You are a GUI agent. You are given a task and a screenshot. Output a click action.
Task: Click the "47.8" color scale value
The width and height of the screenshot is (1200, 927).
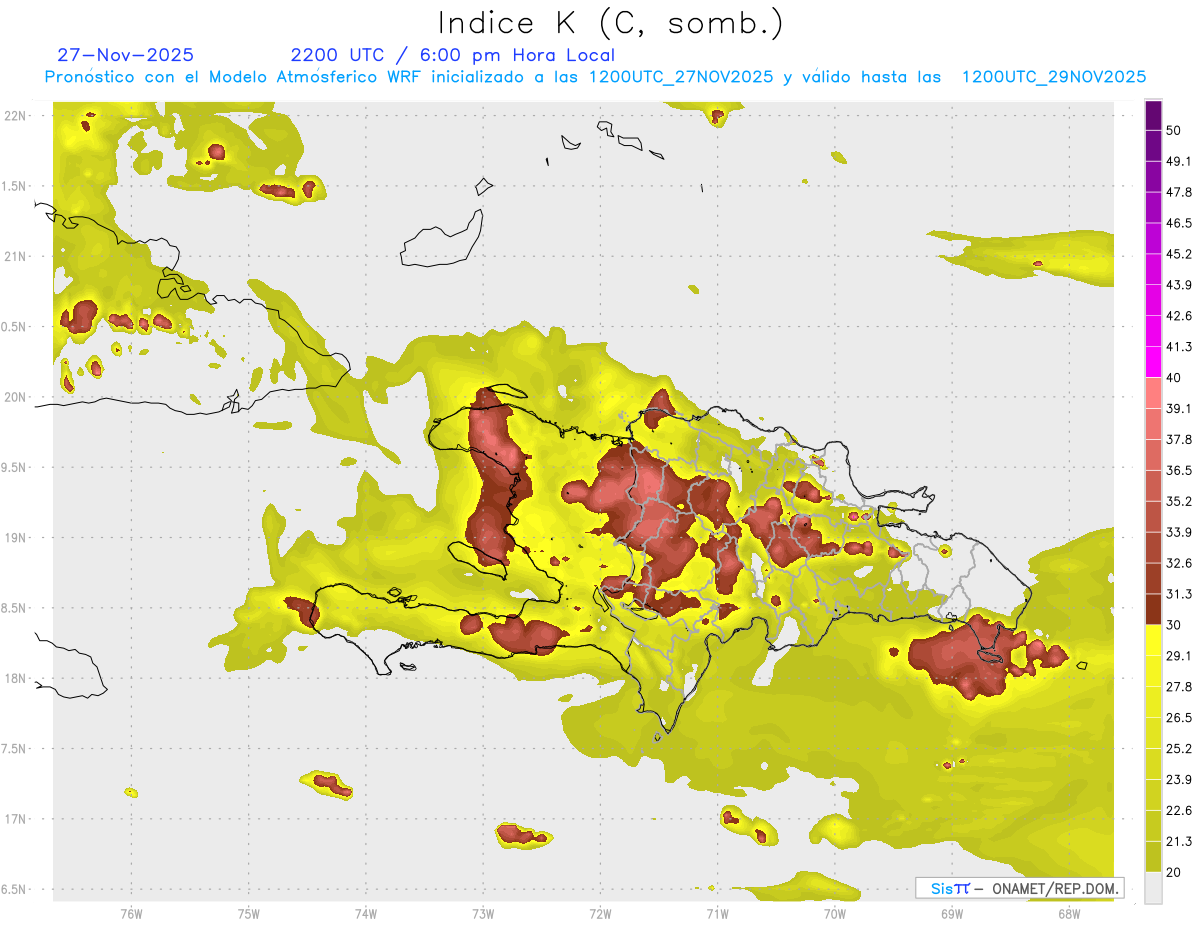(x=1180, y=192)
